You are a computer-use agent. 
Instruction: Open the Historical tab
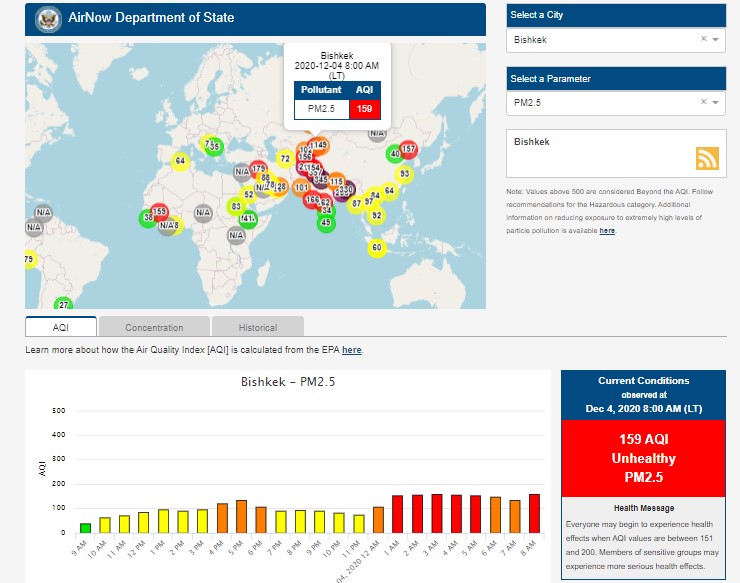tap(258, 327)
